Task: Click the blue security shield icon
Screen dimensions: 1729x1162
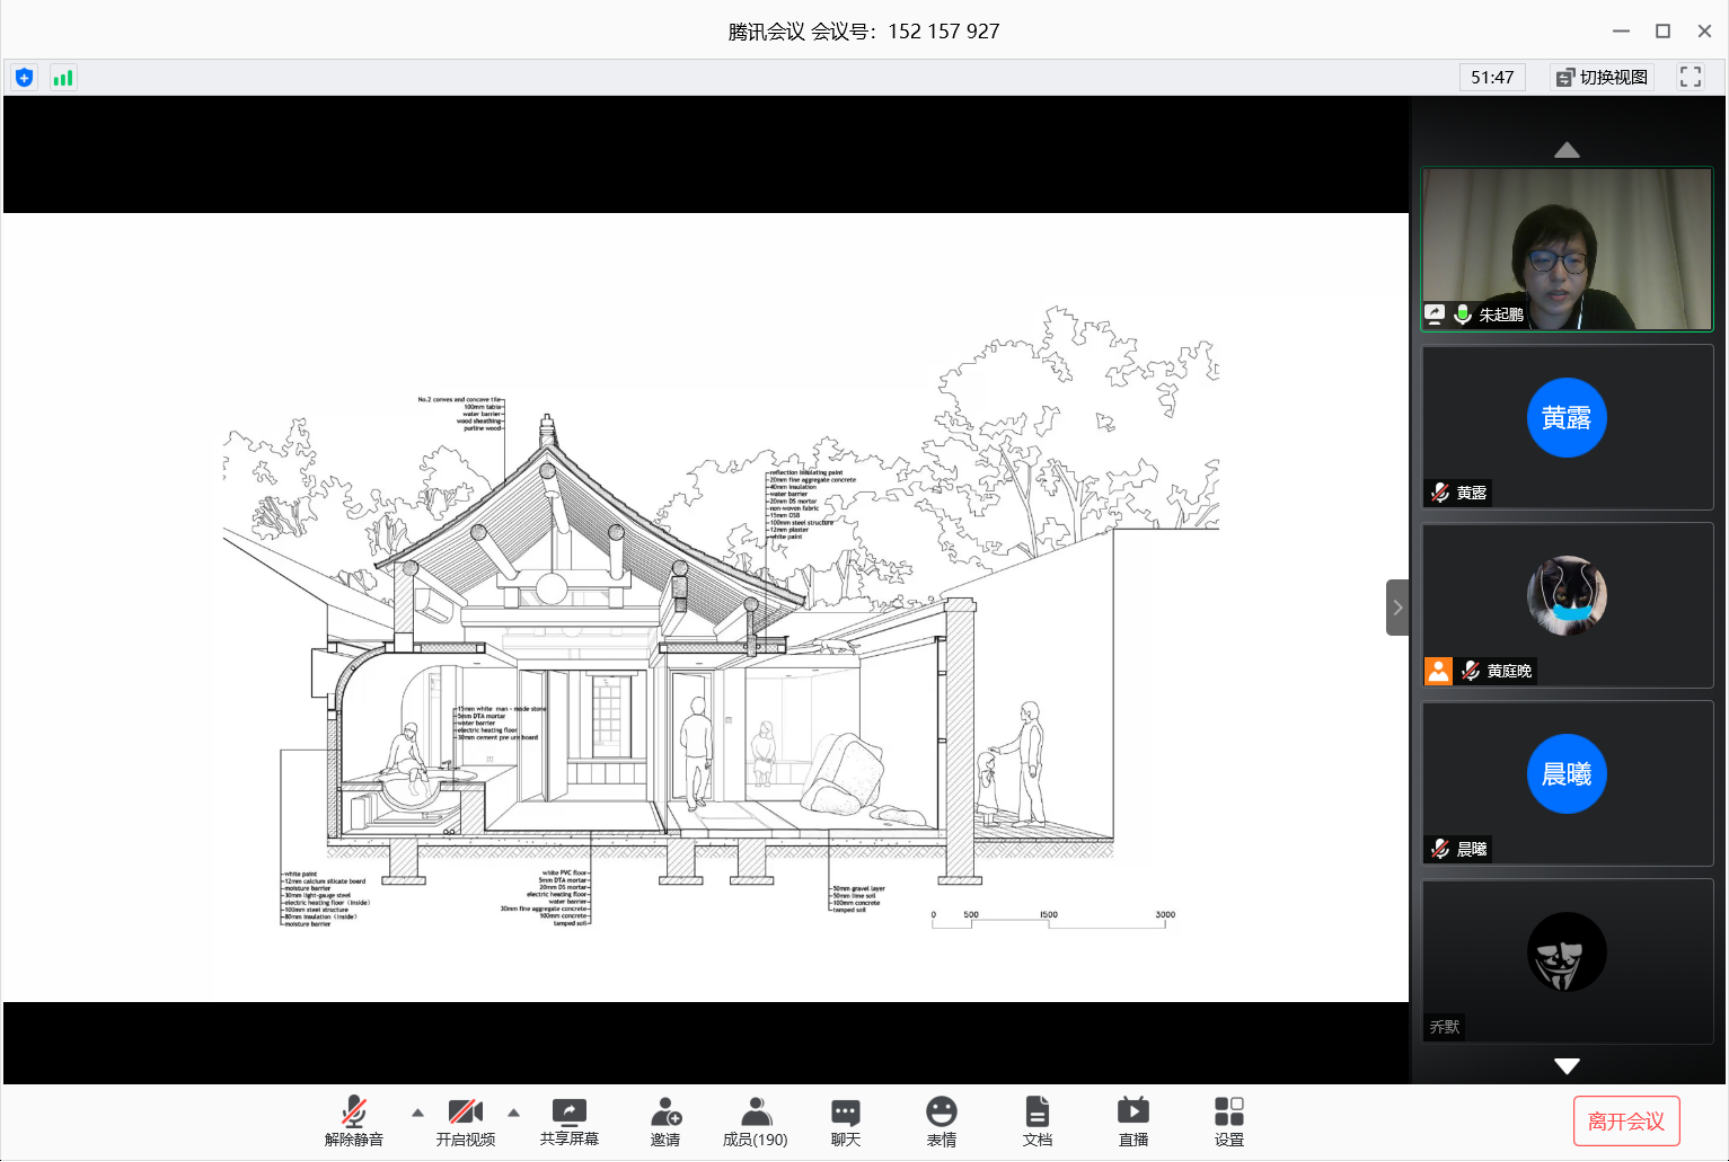Action: [25, 77]
